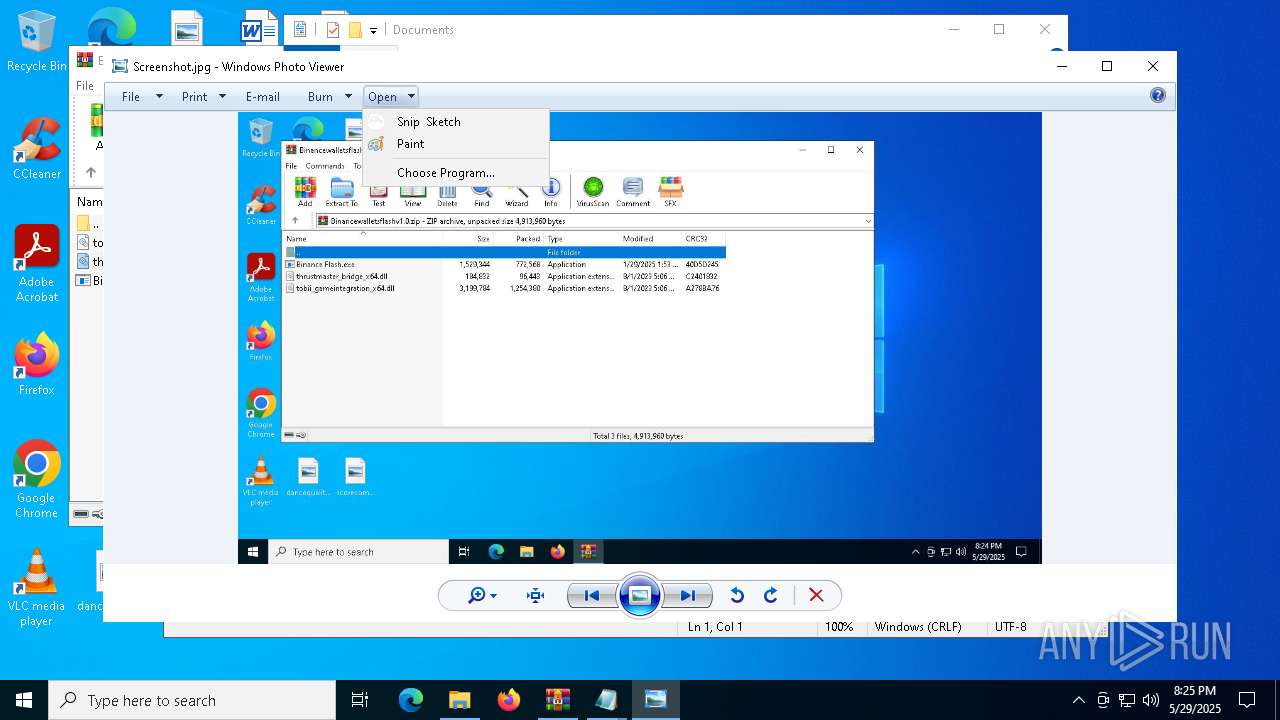
Task: Expand the Print dropdown arrow
Action: [222, 97]
